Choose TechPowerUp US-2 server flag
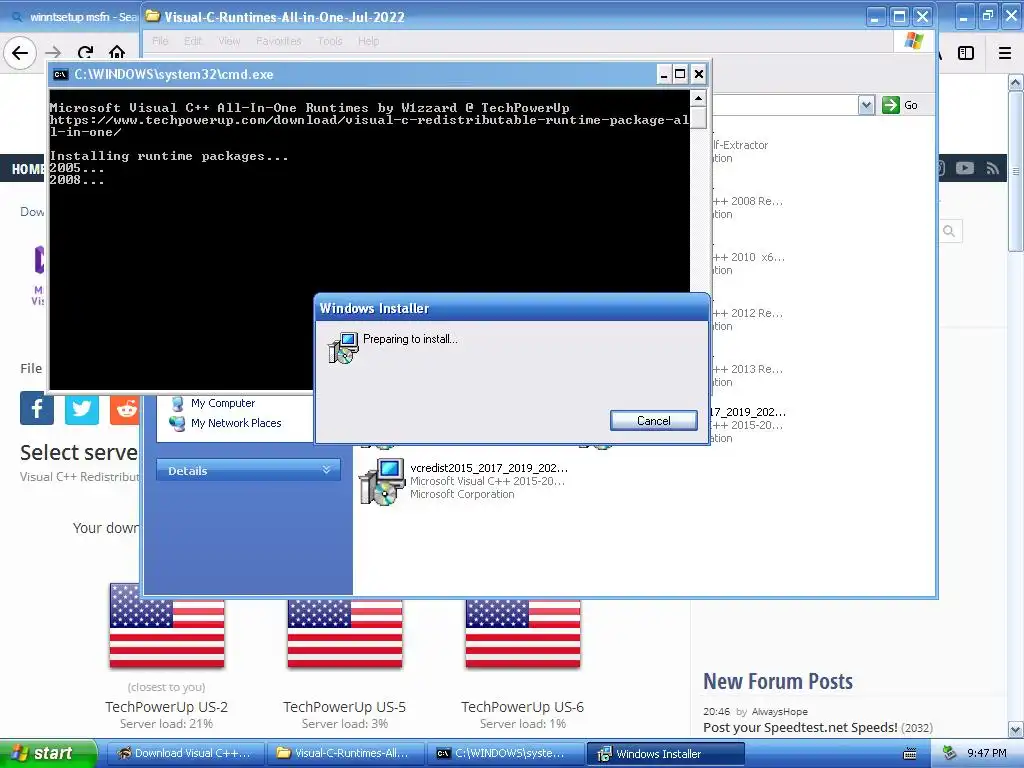This screenshot has width=1024, height=768. [x=167, y=626]
